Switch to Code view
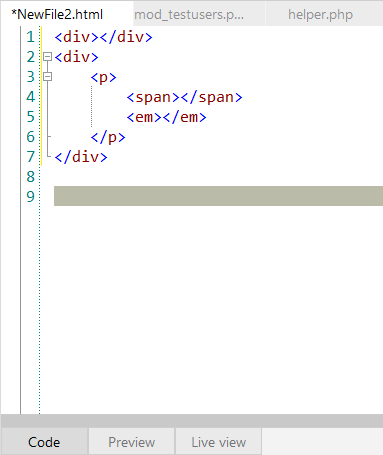This screenshot has height=455, width=383. coord(44,442)
